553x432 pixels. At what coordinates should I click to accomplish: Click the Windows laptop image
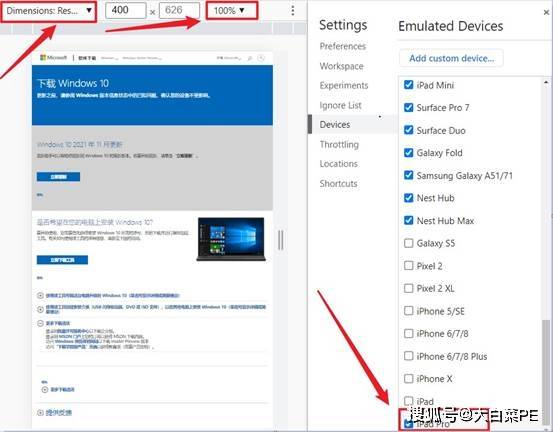click(x=231, y=239)
